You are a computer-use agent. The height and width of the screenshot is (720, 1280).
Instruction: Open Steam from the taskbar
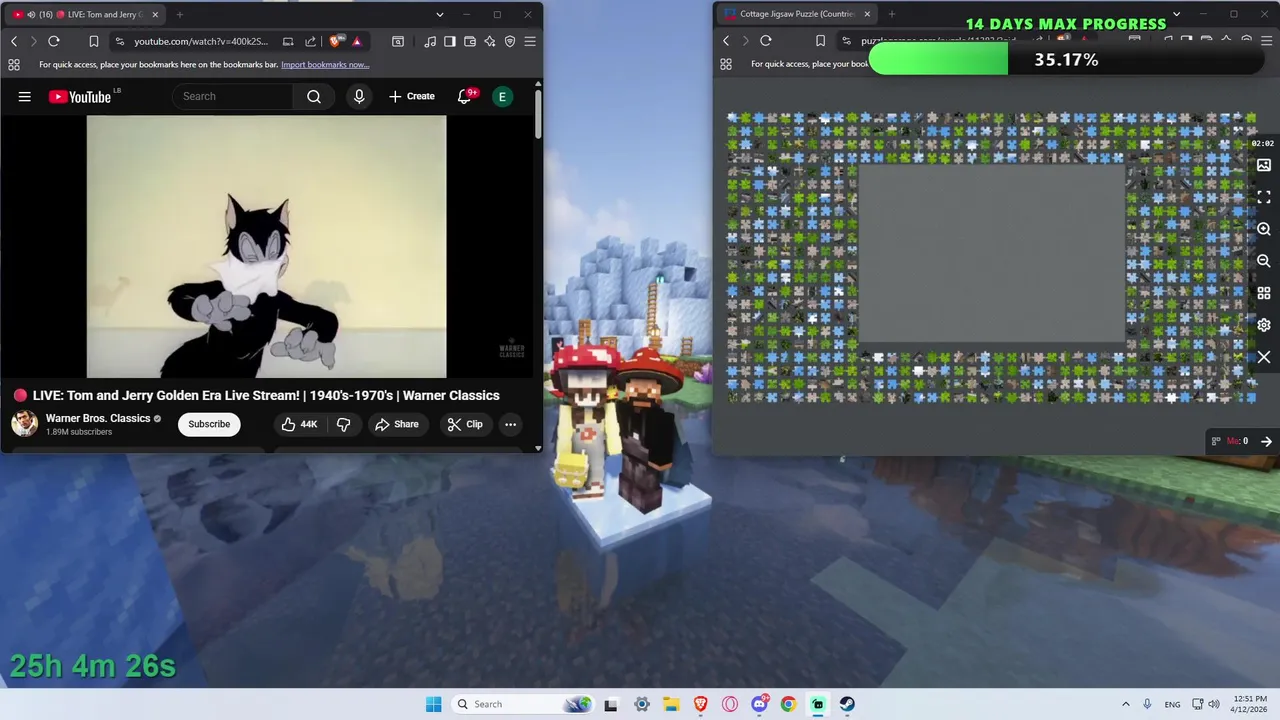[x=847, y=704]
